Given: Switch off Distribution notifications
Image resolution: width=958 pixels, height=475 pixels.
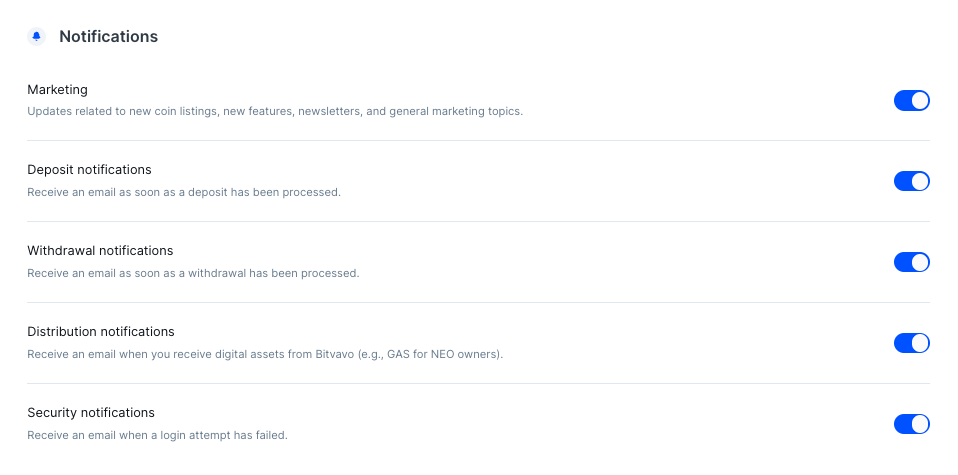Looking at the screenshot, I should 912,343.
